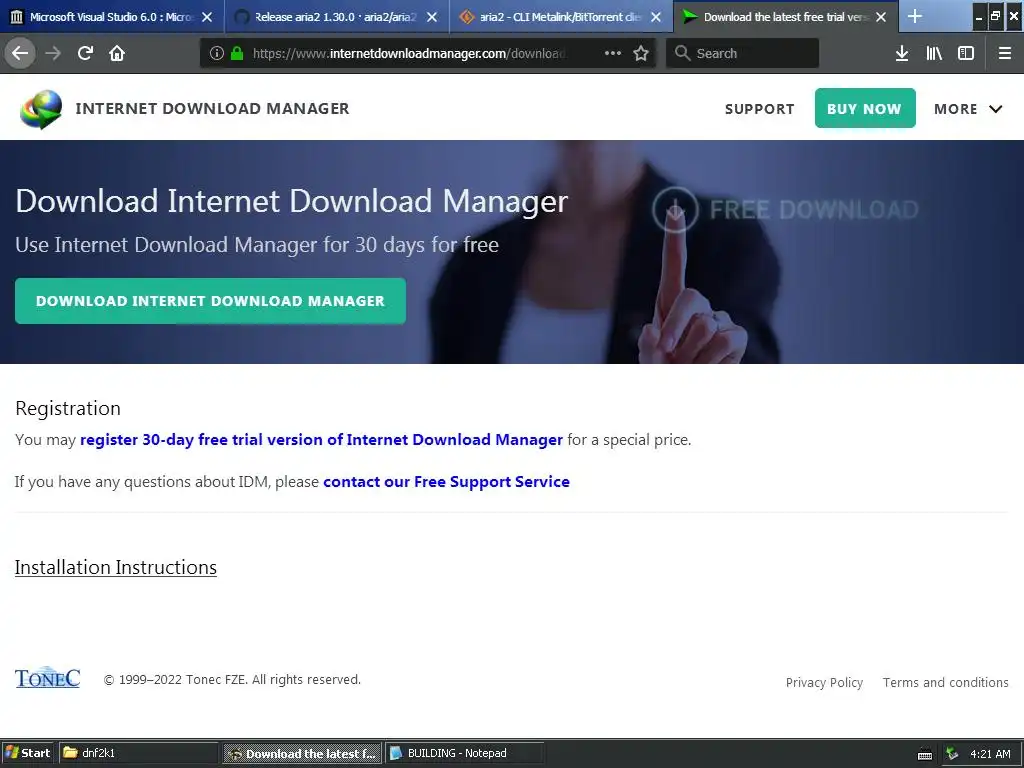Select the Download the latest taskbar button

pos(302,753)
